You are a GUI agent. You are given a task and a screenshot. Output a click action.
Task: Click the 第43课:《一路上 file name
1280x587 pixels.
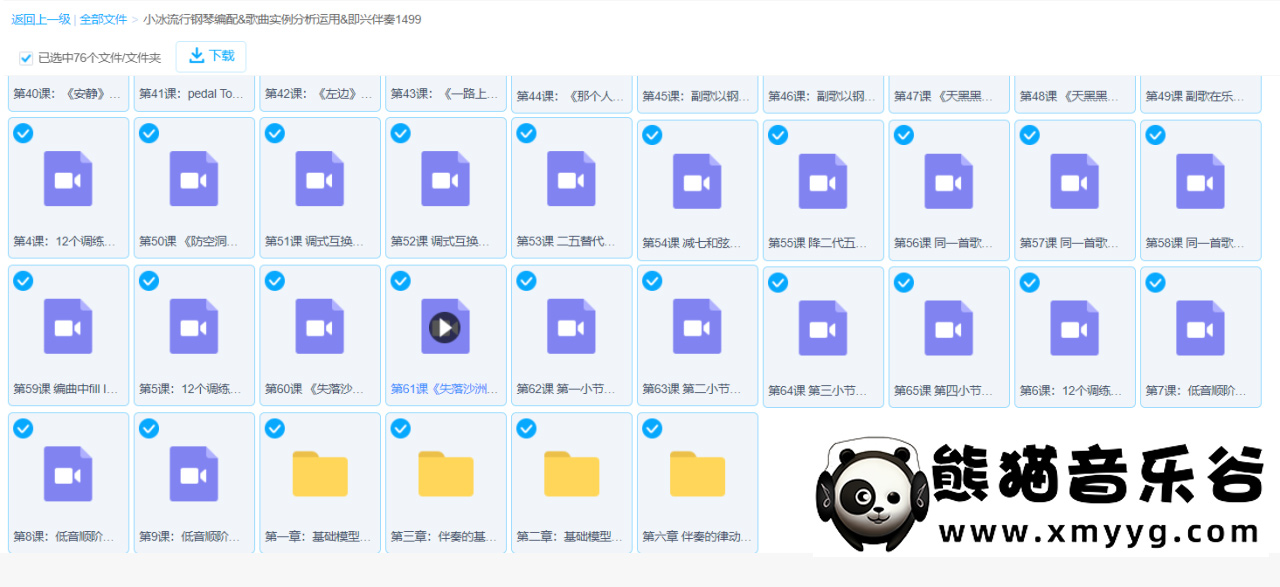tap(445, 94)
